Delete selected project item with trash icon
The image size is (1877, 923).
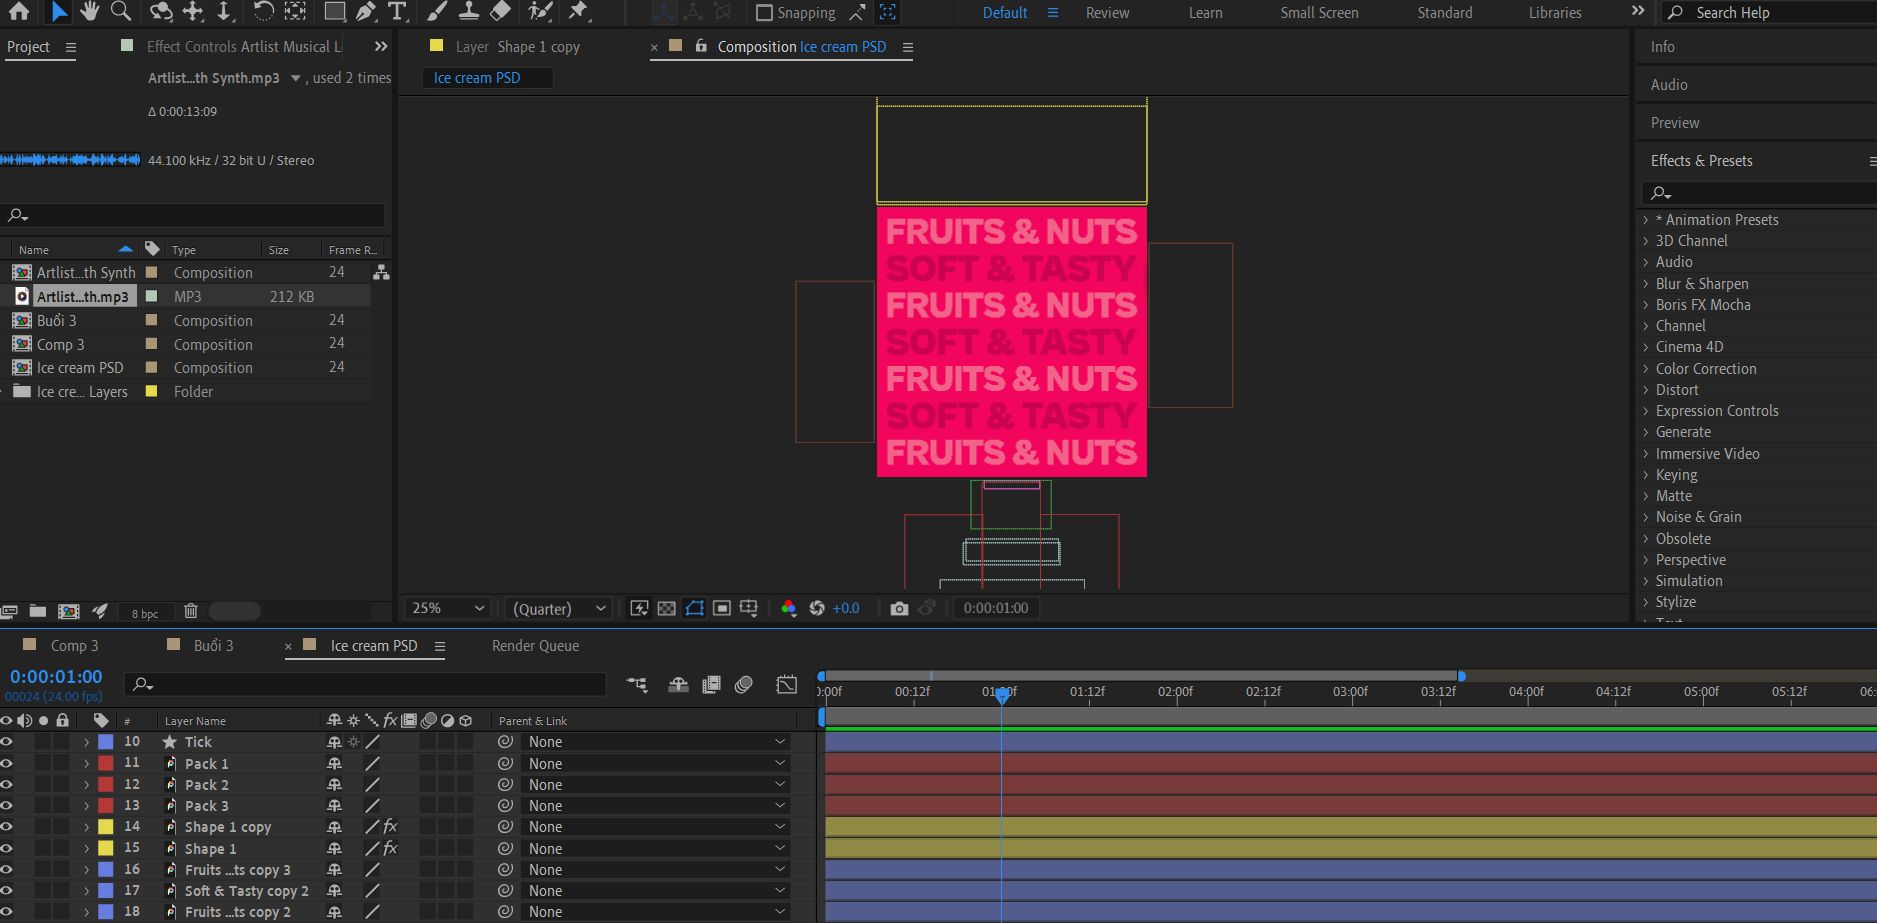coord(191,611)
